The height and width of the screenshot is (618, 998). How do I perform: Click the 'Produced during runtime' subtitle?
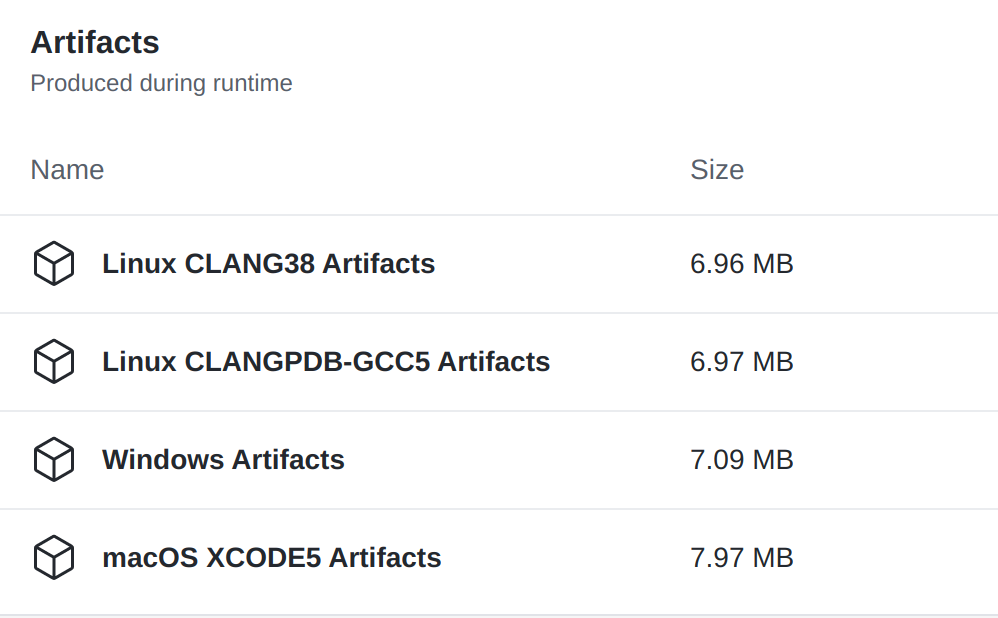point(162,83)
